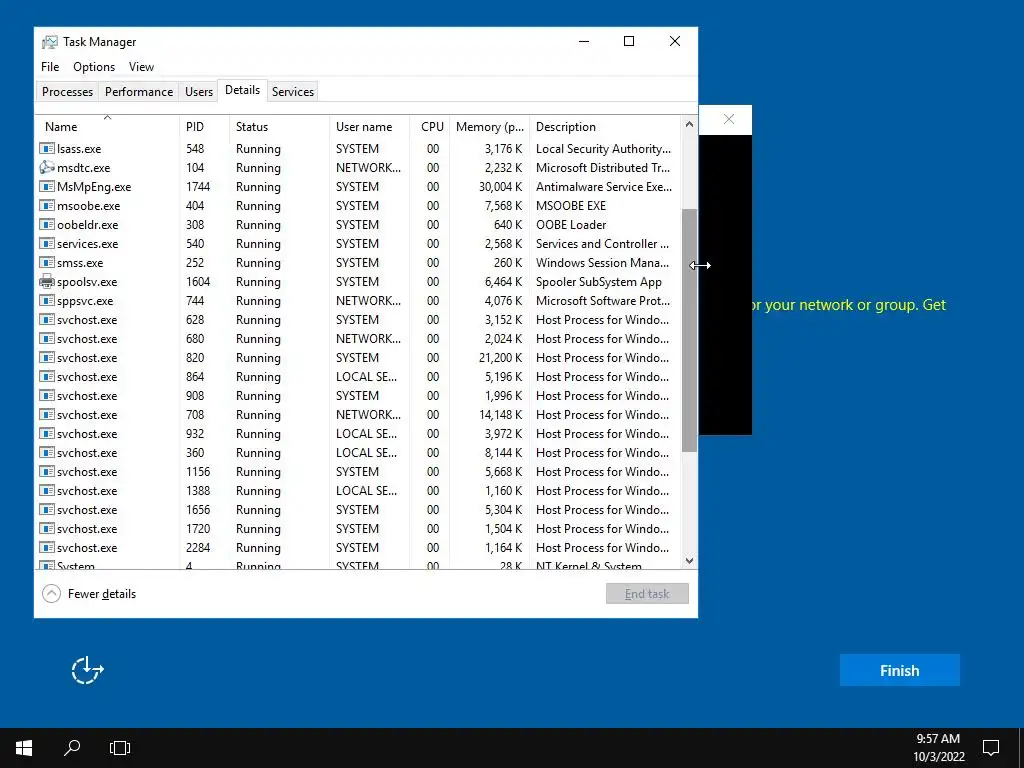Screen dimensions: 1024x768
Task: Click PID 1156 cell
Action: coord(198,472)
